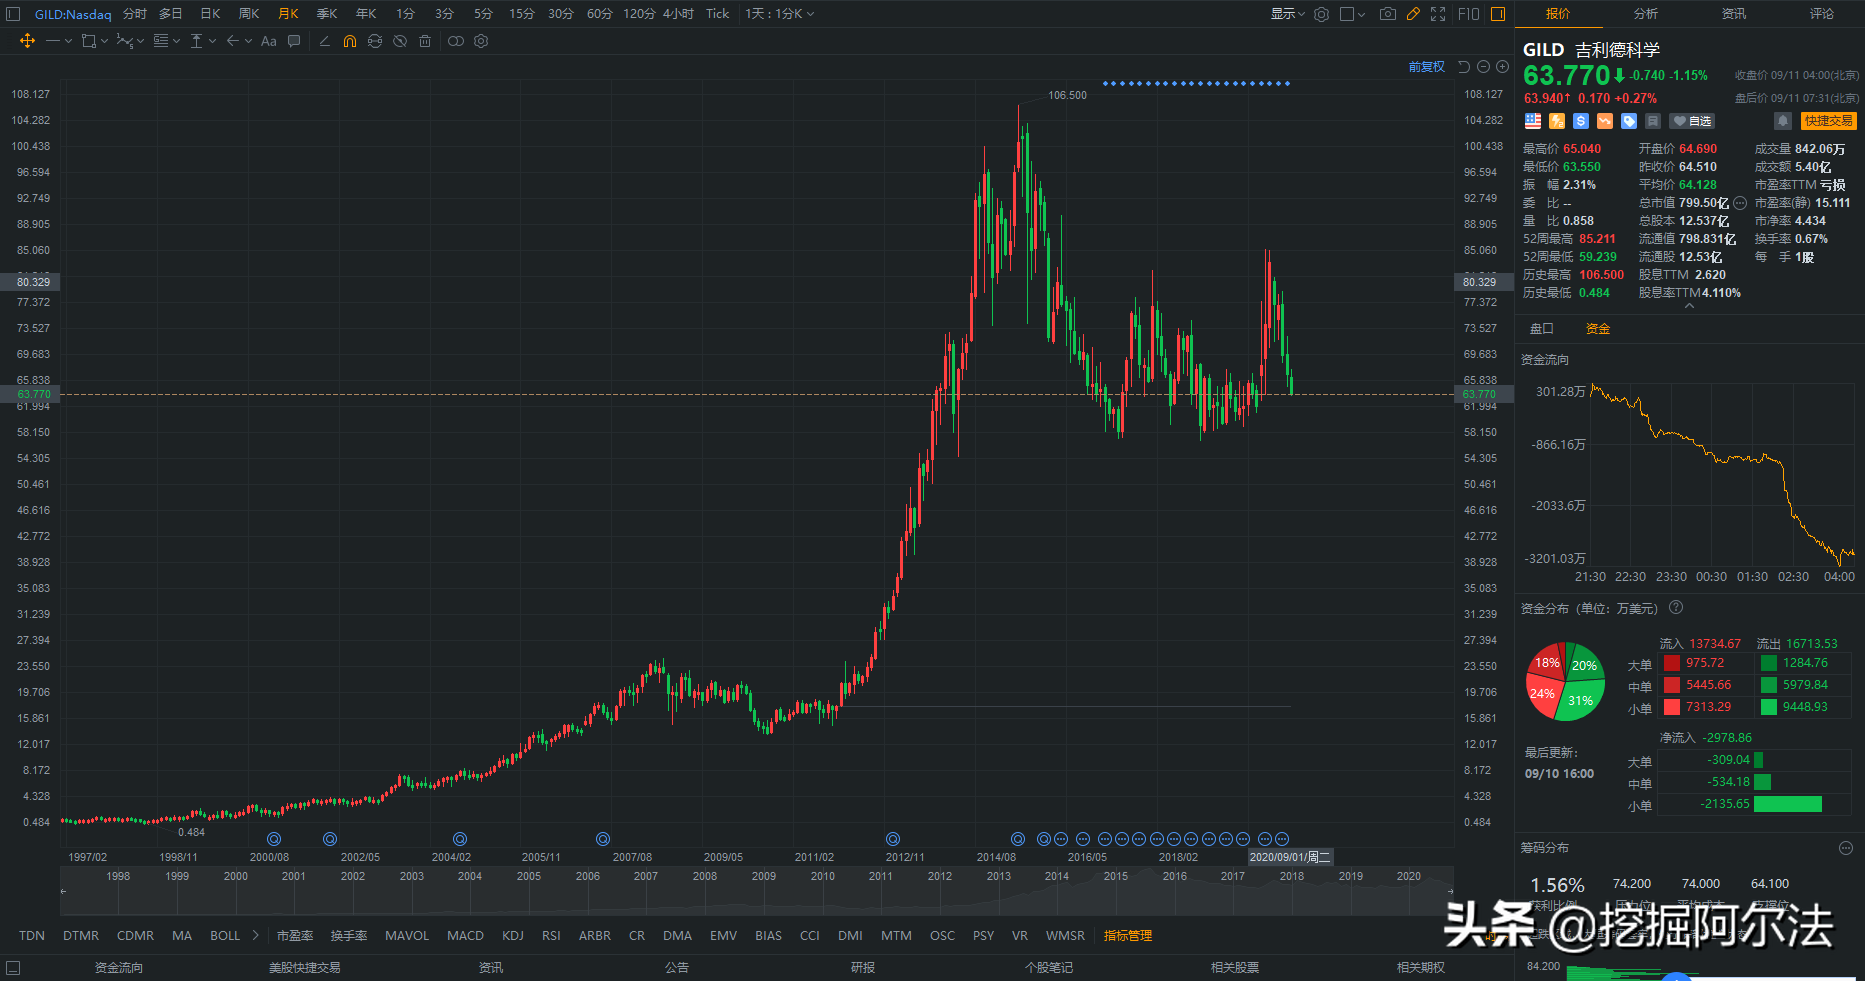This screenshot has width=1865, height=981.
Task: Switch to 周K weekly candlestick period
Action: point(249,14)
